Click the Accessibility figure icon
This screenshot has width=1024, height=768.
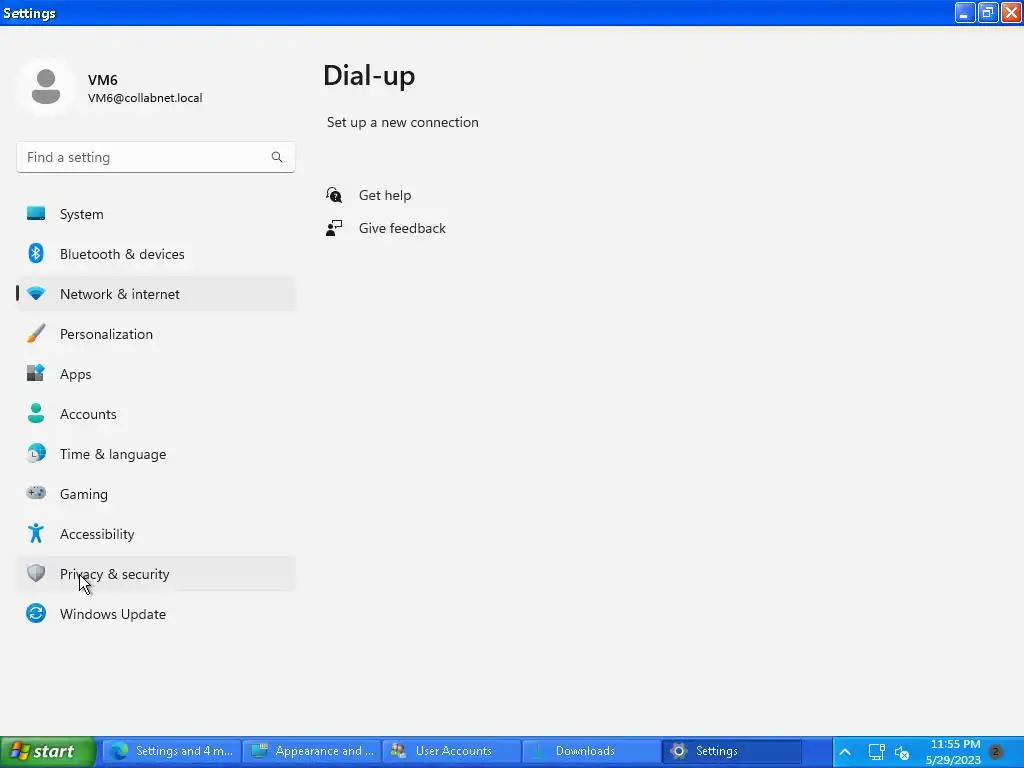36,534
